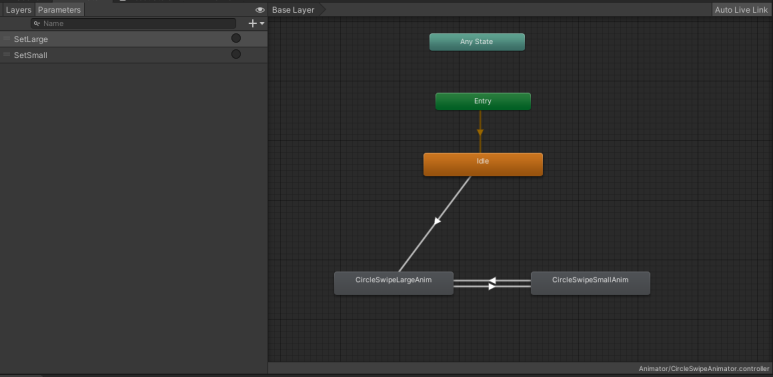
Task: Select the SetLarge parameter row
Action: [x=134, y=39]
